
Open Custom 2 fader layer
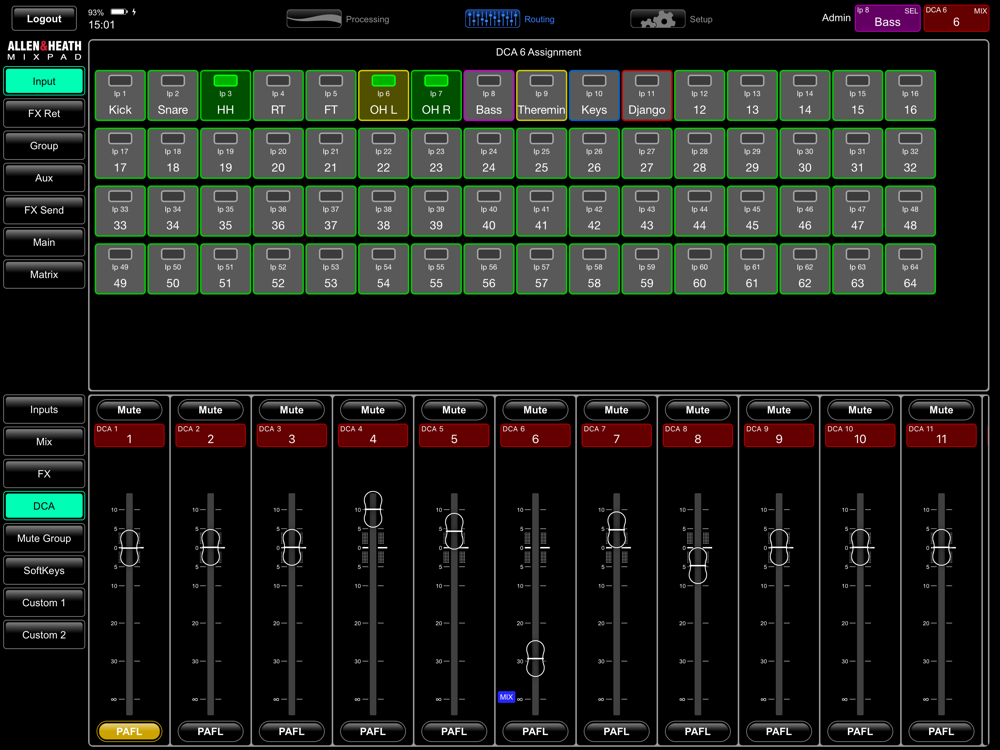point(44,635)
